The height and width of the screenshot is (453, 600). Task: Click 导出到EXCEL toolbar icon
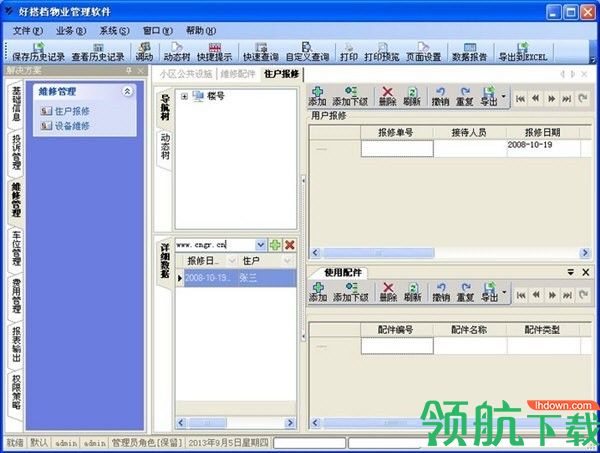(523, 52)
